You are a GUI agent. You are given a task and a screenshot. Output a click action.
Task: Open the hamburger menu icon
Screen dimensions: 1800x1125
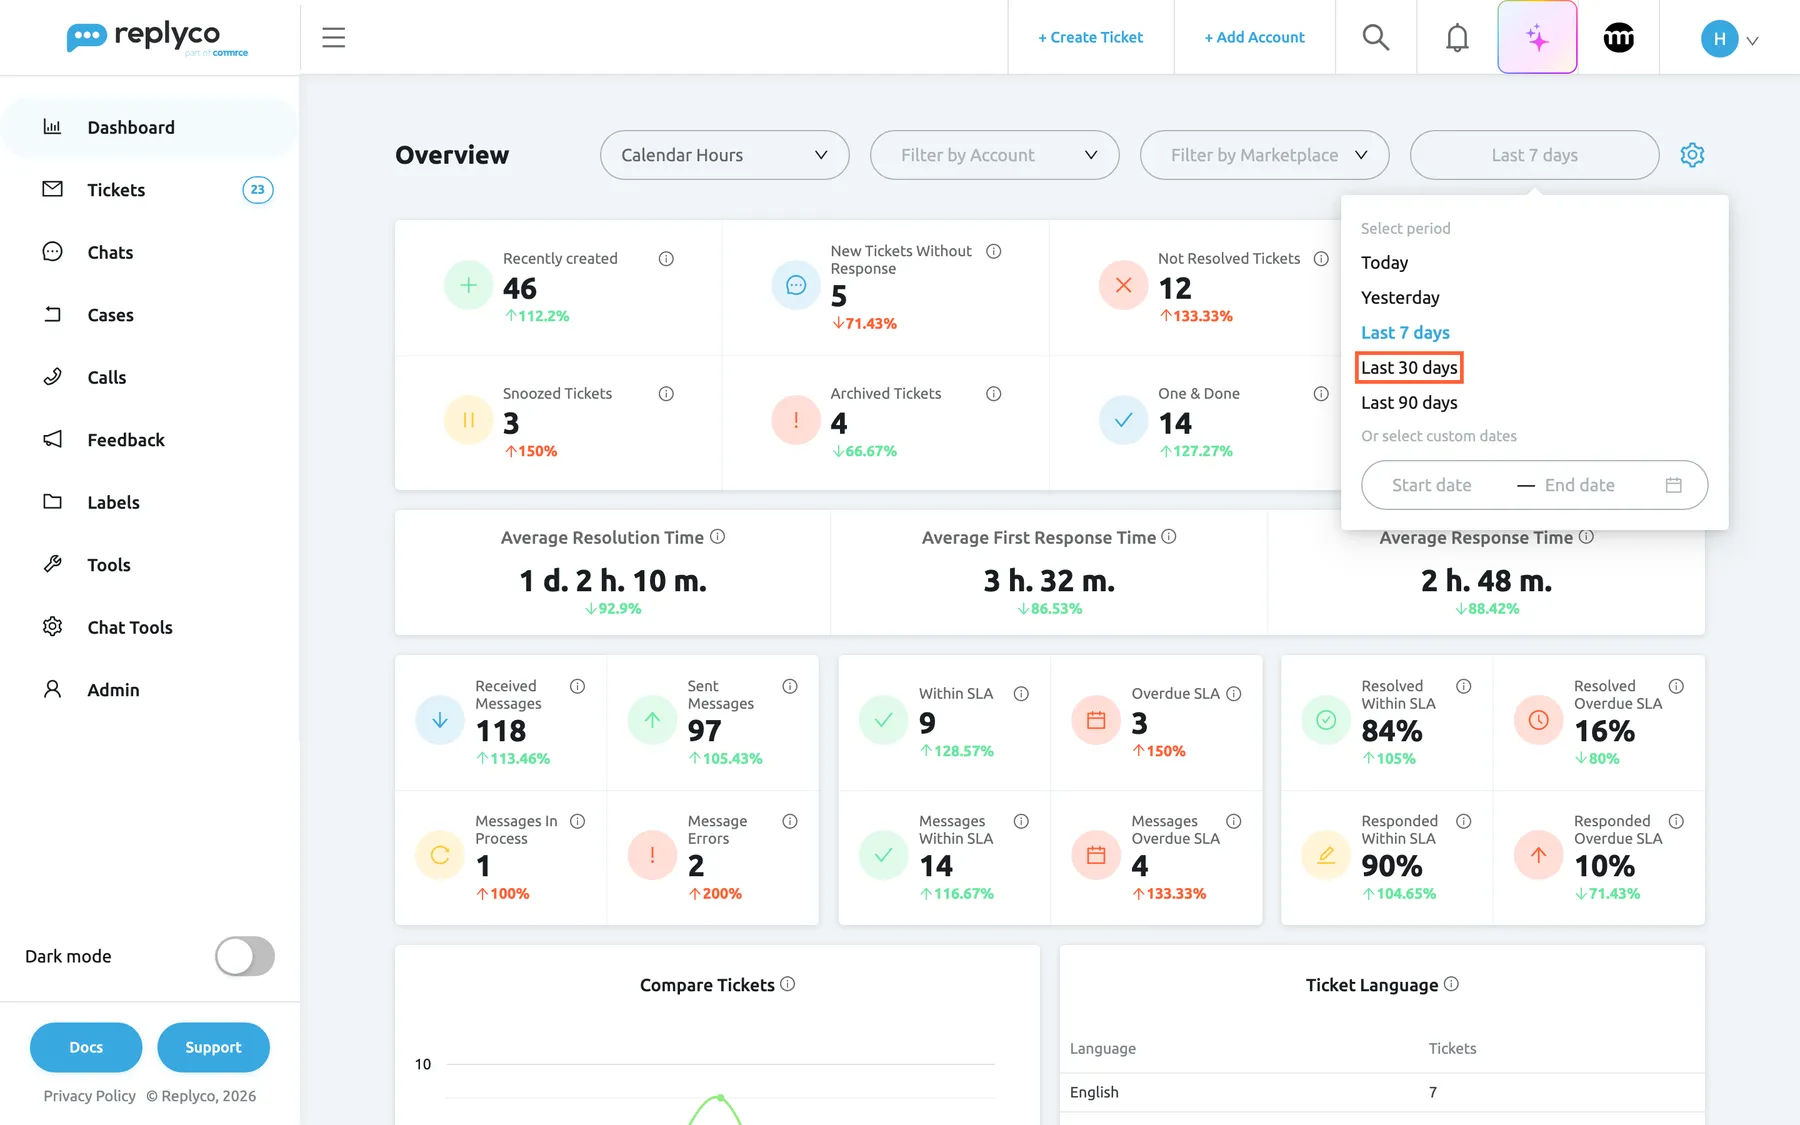(333, 38)
